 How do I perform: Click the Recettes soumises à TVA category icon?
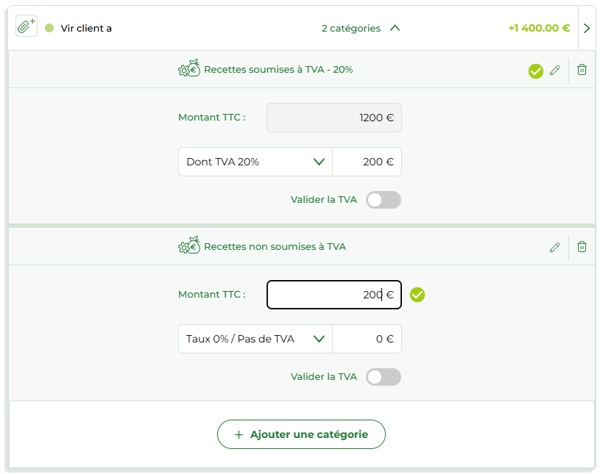(189, 69)
